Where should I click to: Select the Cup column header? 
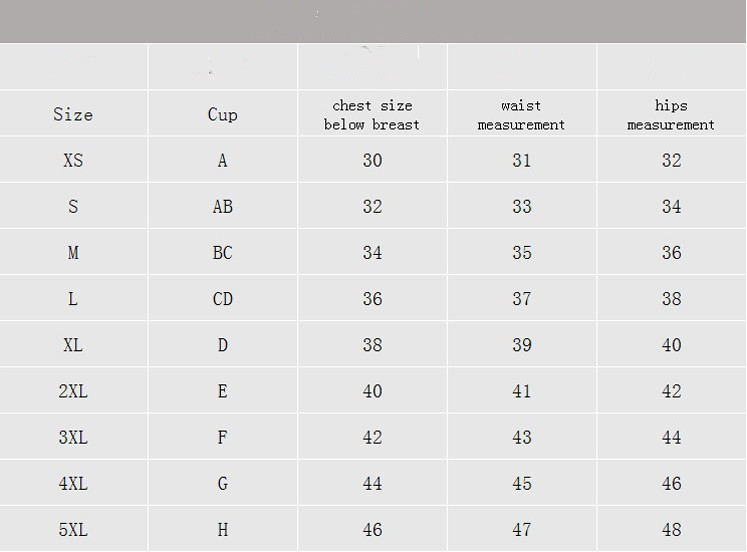coord(222,114)
